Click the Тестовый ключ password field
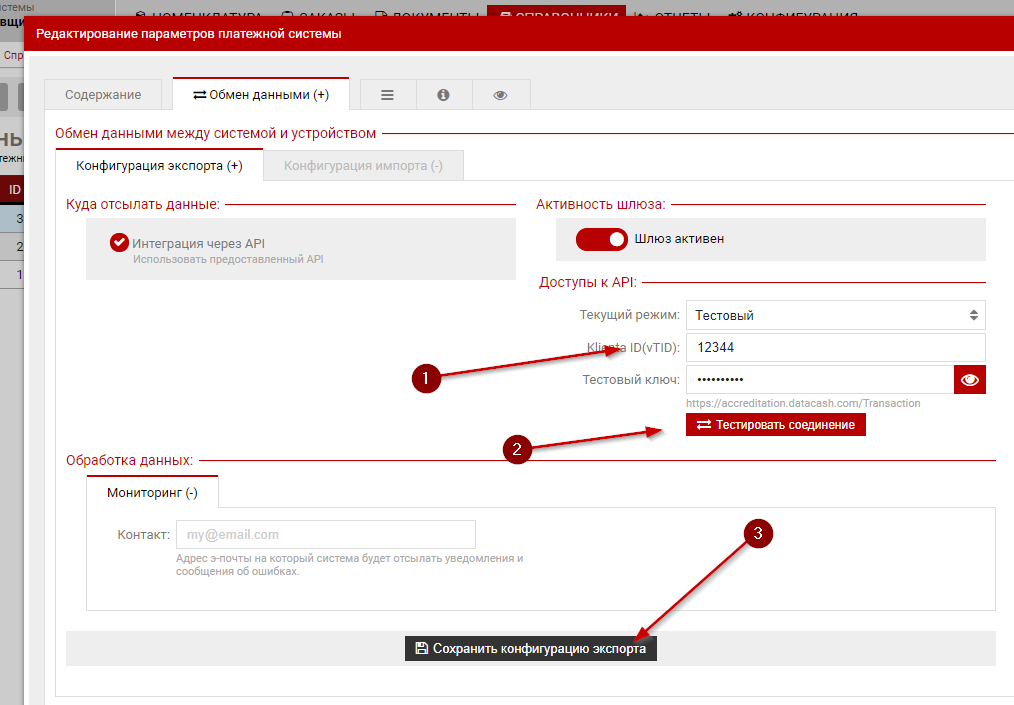 coord(819,380)
